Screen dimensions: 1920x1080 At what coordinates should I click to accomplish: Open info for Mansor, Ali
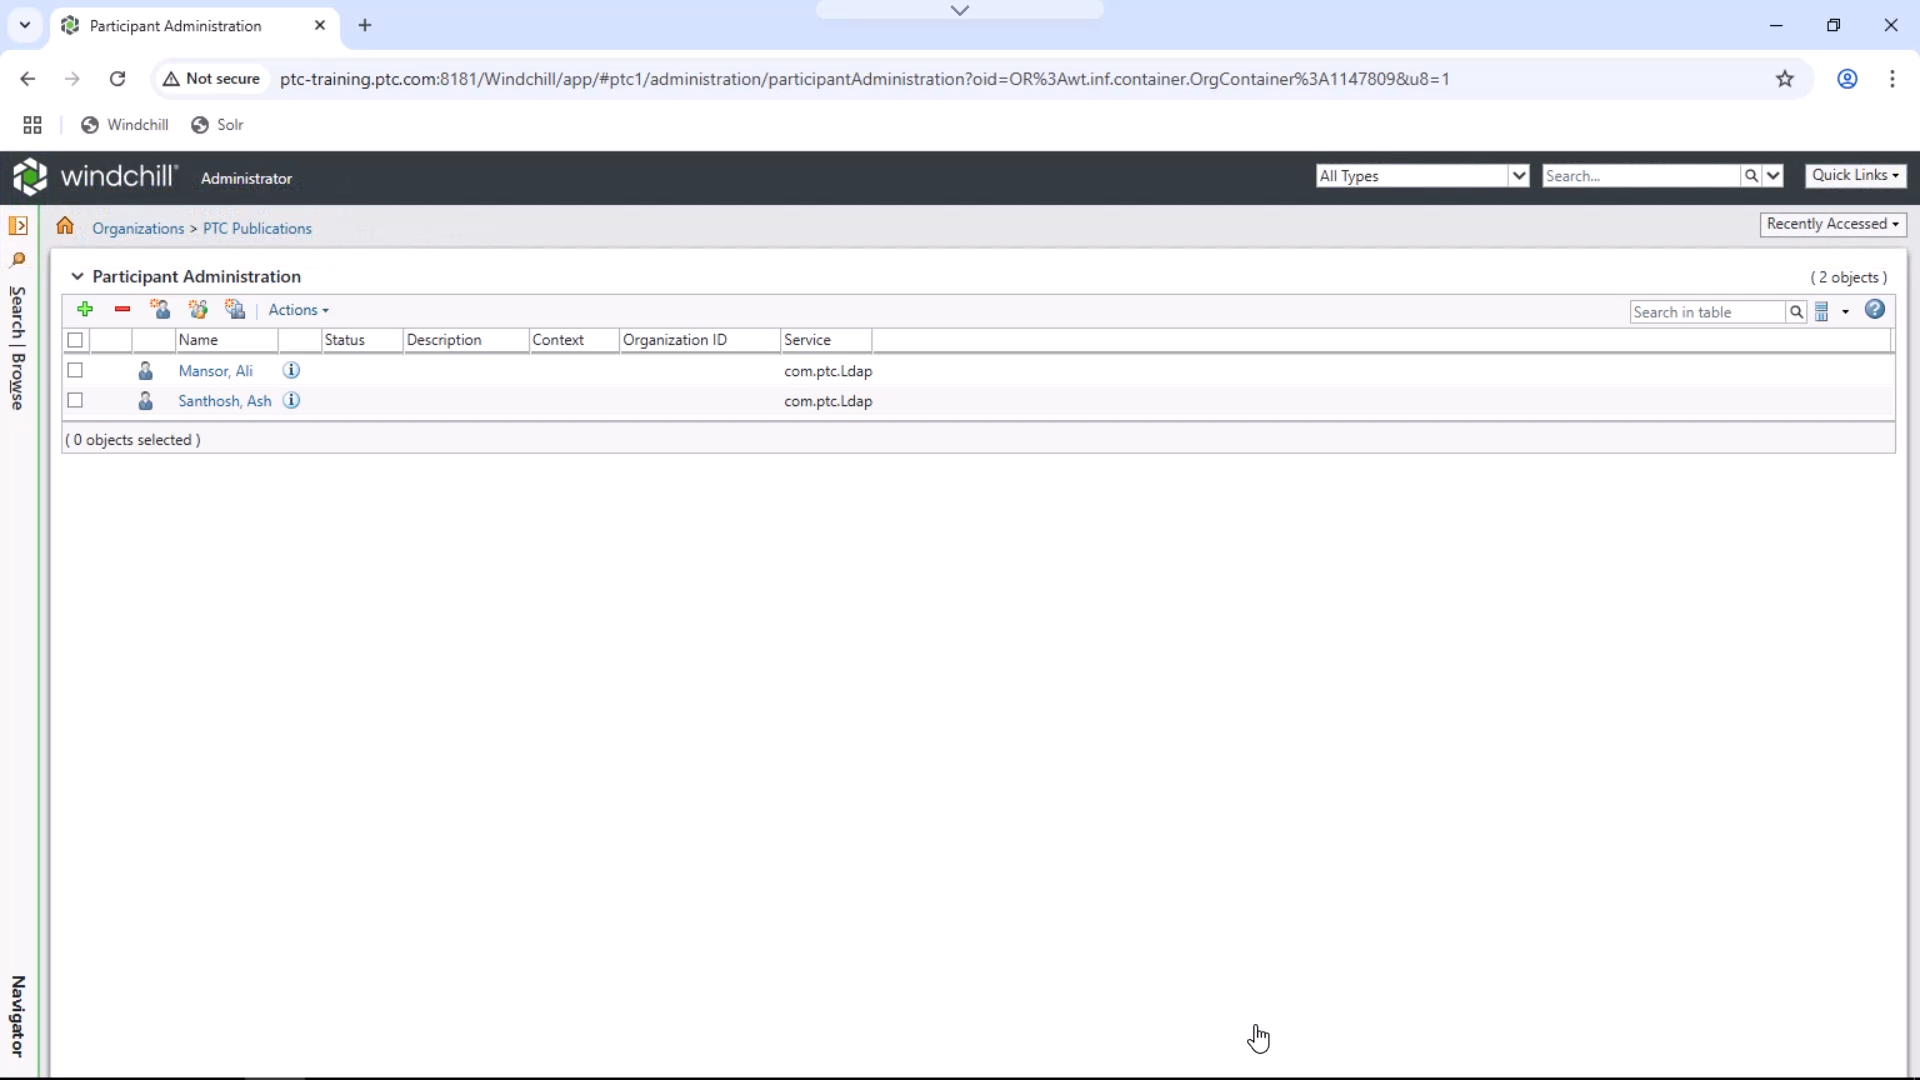(x=291, y=371)
